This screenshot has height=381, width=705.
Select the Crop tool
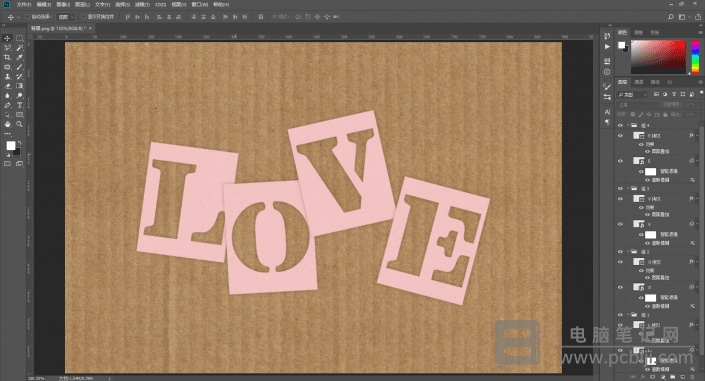(7, 57)
